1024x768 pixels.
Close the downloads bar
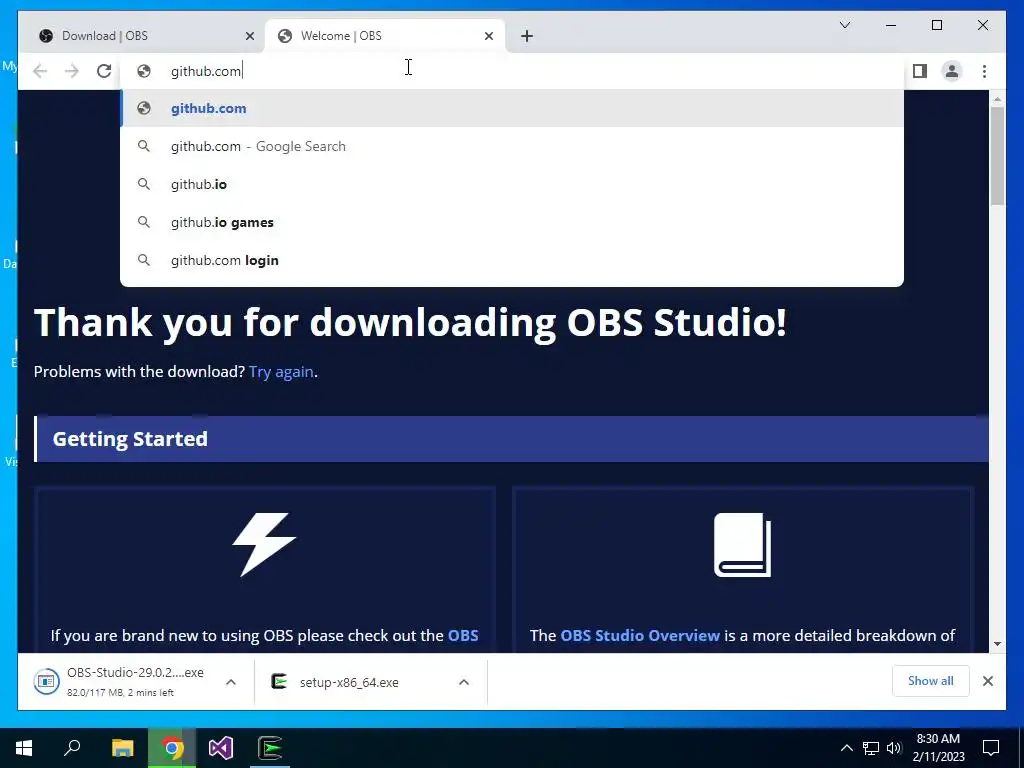(988, 681)
